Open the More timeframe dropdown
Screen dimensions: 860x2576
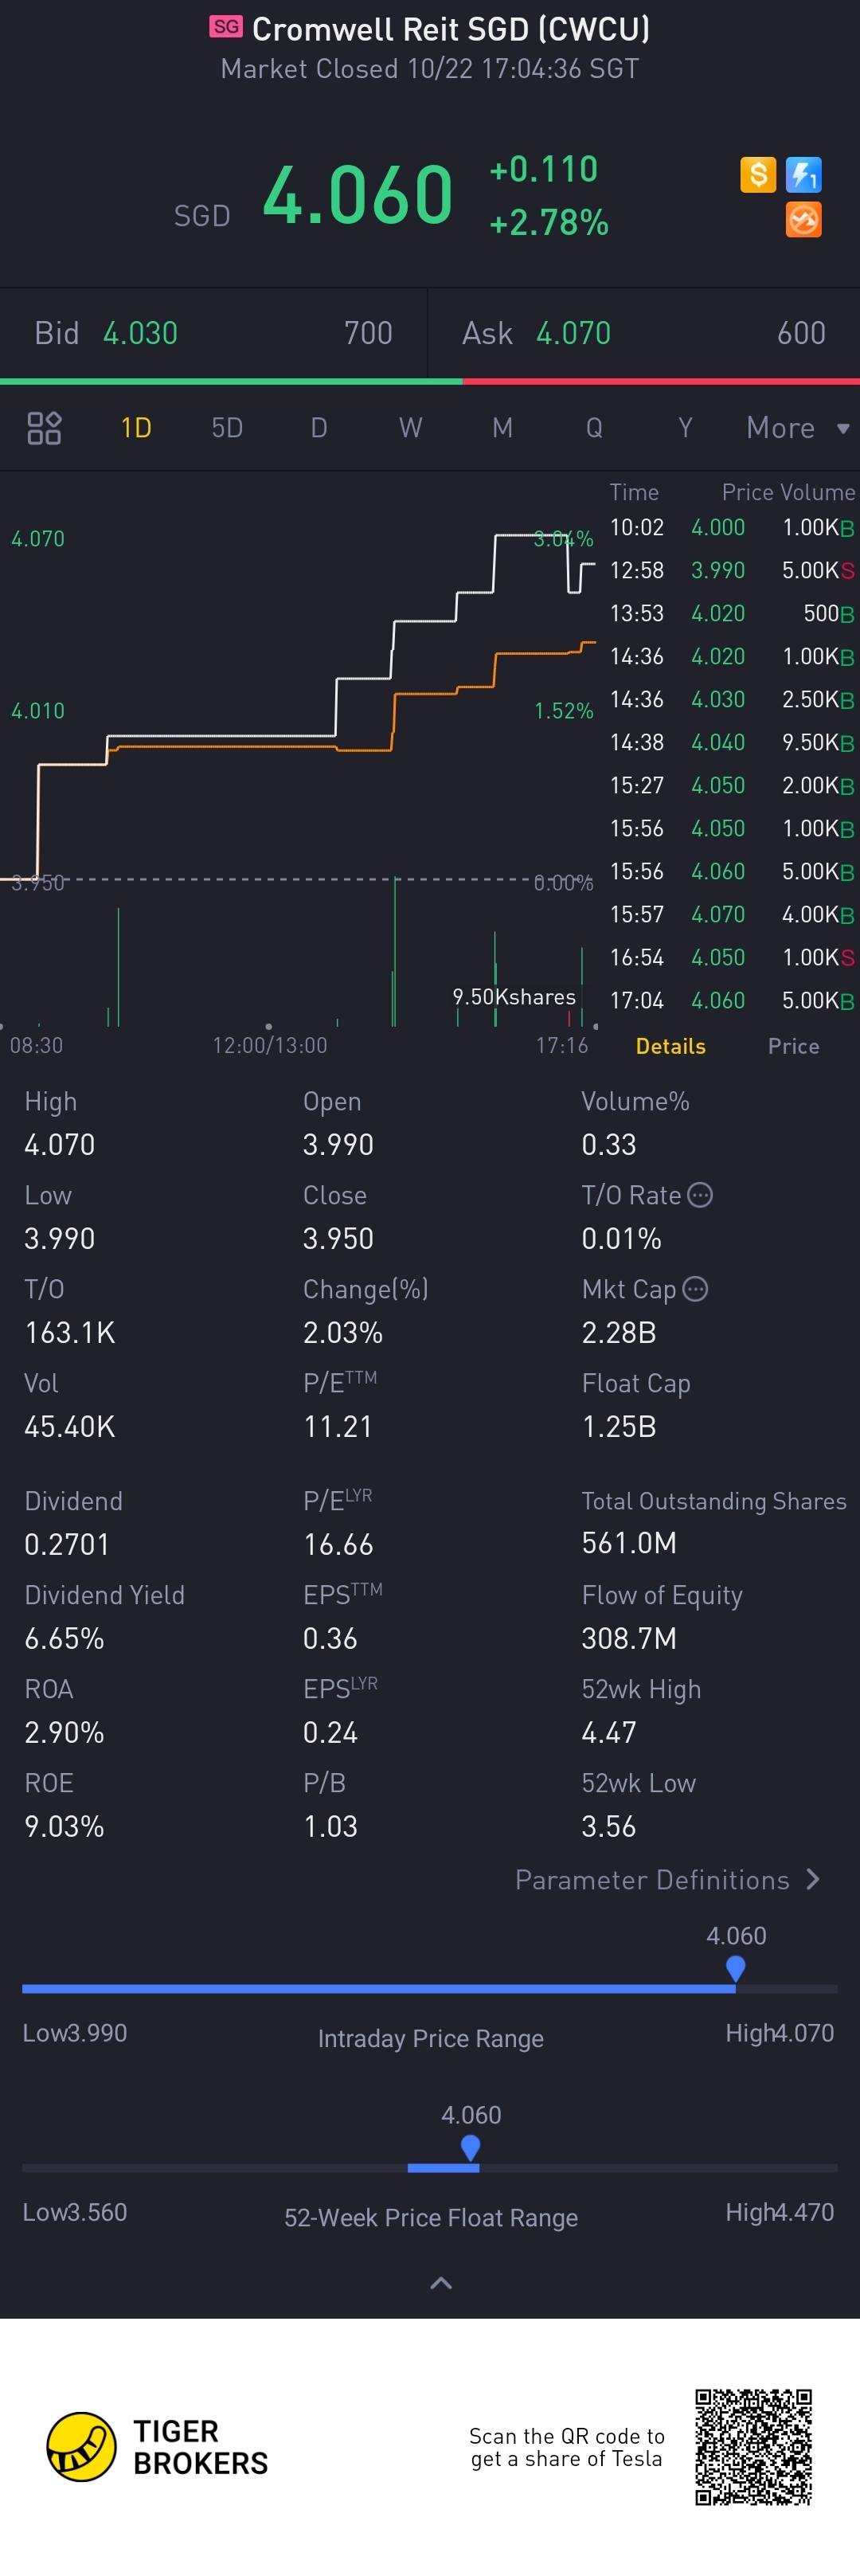(x=797, y=428)
